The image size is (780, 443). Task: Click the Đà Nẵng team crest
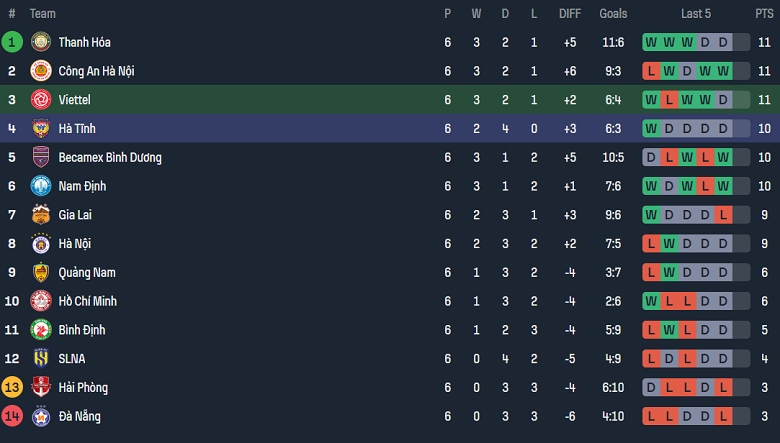[x=41, y=417]
